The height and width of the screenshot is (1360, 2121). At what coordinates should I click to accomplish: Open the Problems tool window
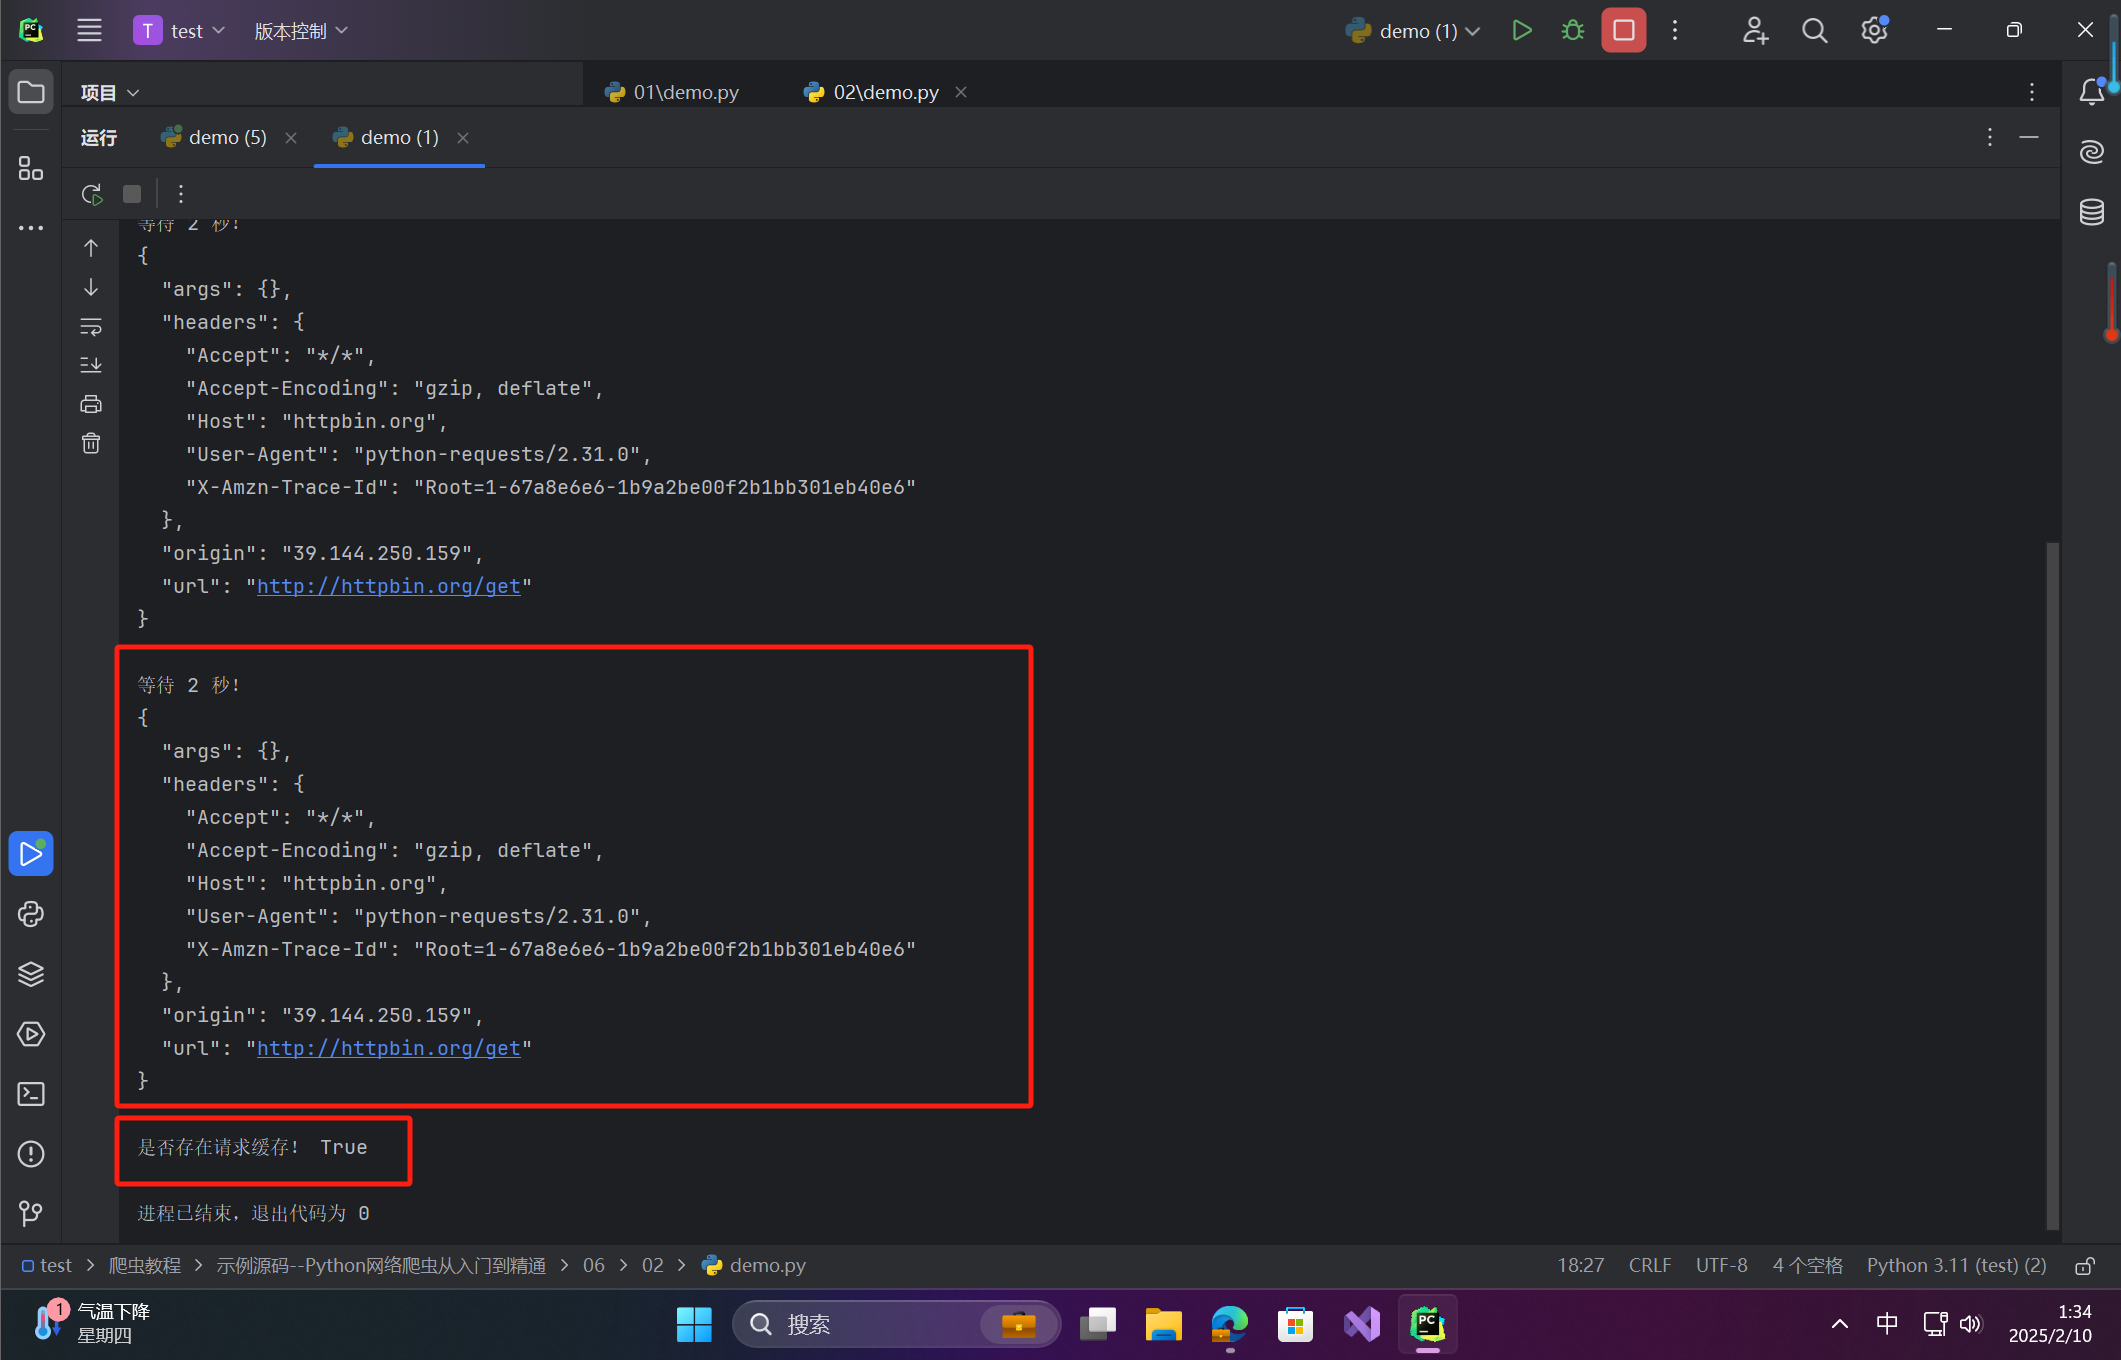coord(31,1154)
